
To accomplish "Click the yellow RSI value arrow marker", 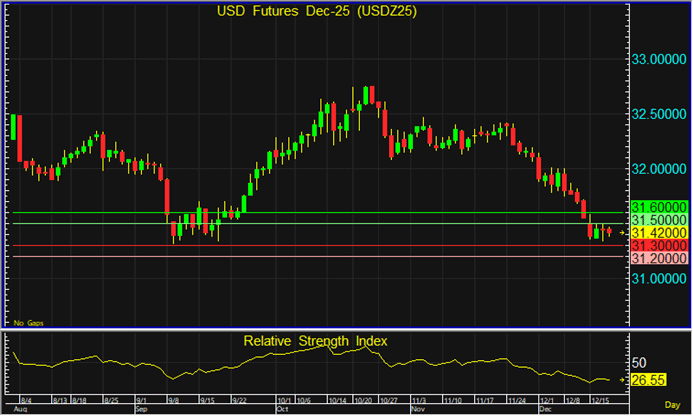I will (x=624, y=381).
